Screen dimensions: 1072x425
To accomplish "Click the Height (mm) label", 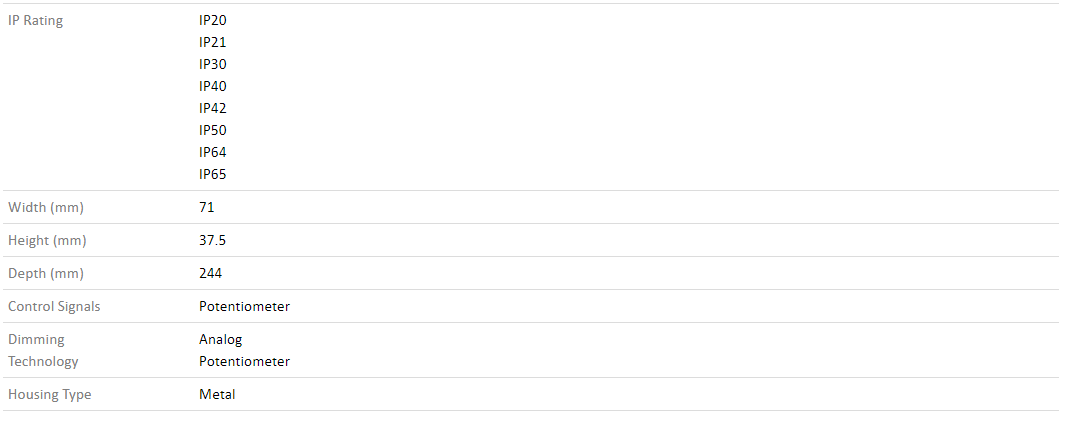I will (x=47, y=241).
